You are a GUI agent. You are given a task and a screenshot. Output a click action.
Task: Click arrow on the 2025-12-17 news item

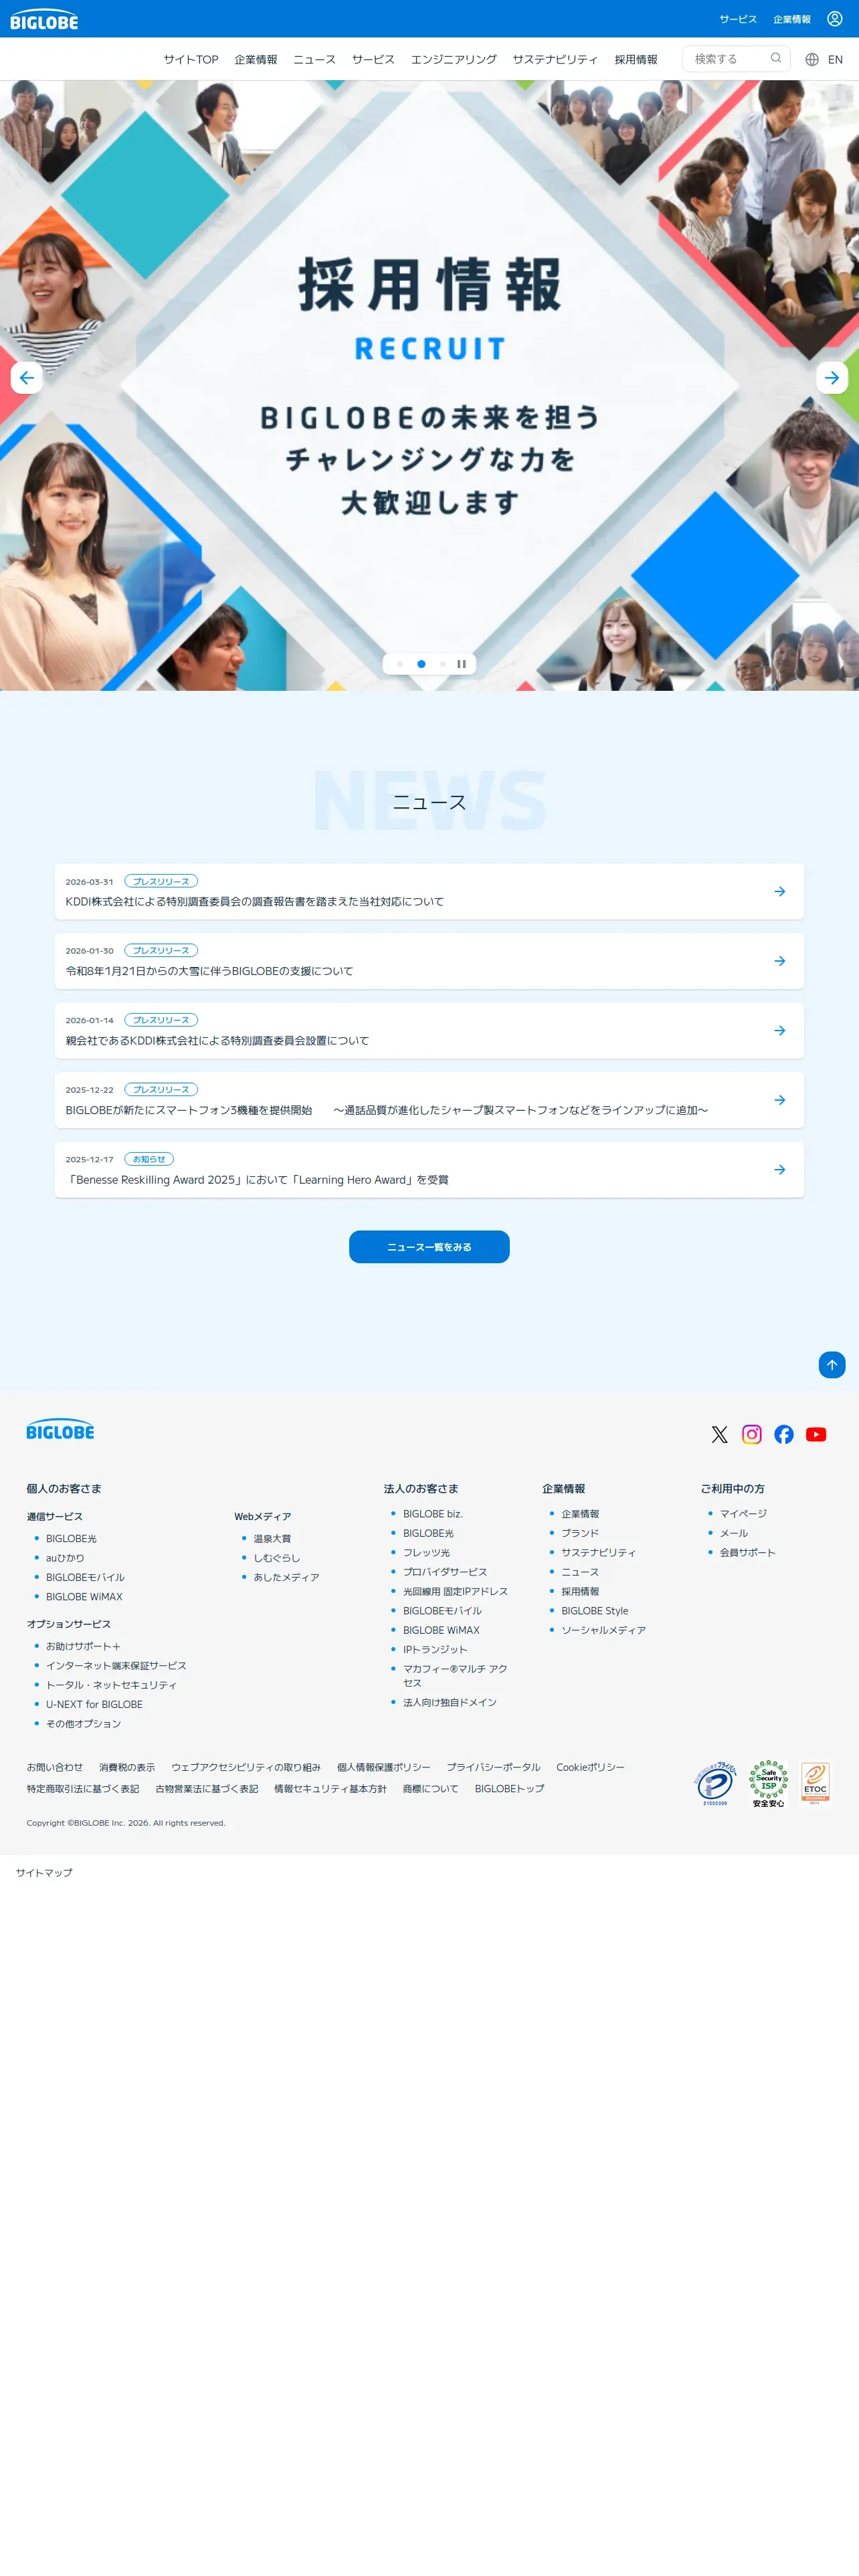coord(780,1169)
